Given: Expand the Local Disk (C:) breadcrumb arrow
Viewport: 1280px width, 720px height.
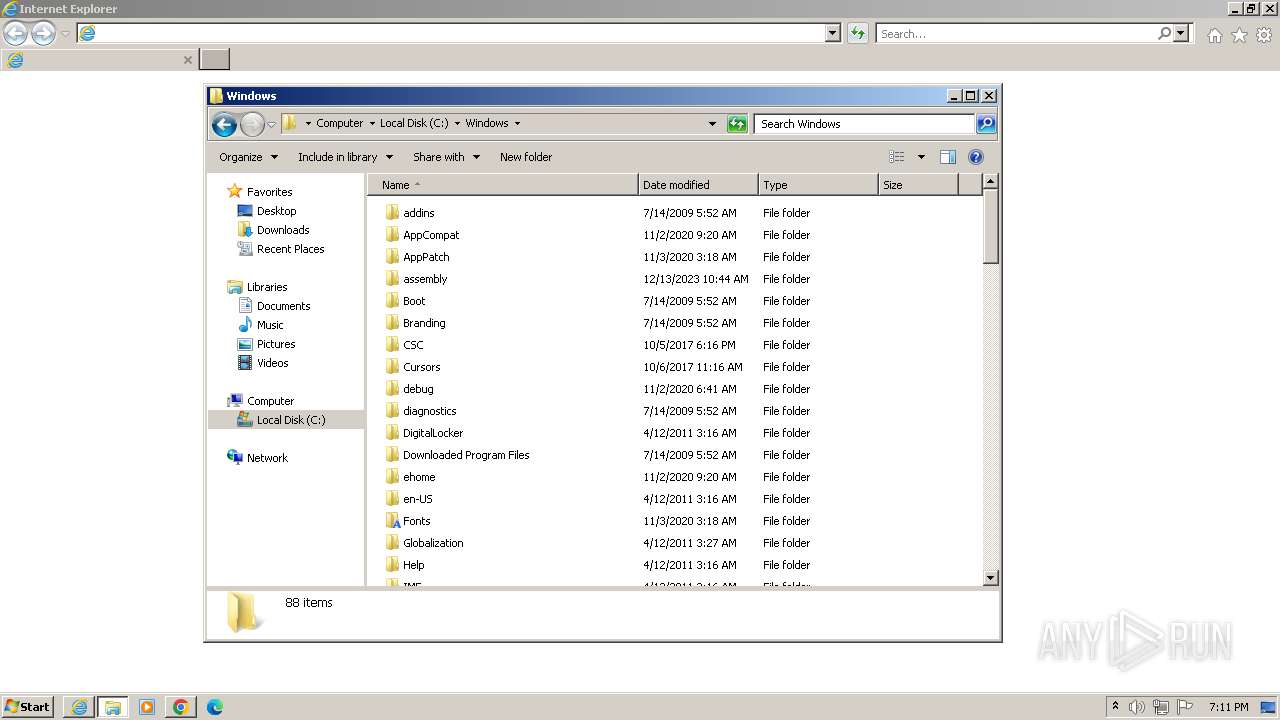Looking at the screenshot, I should pyautogui.click(x=457, y=124).
